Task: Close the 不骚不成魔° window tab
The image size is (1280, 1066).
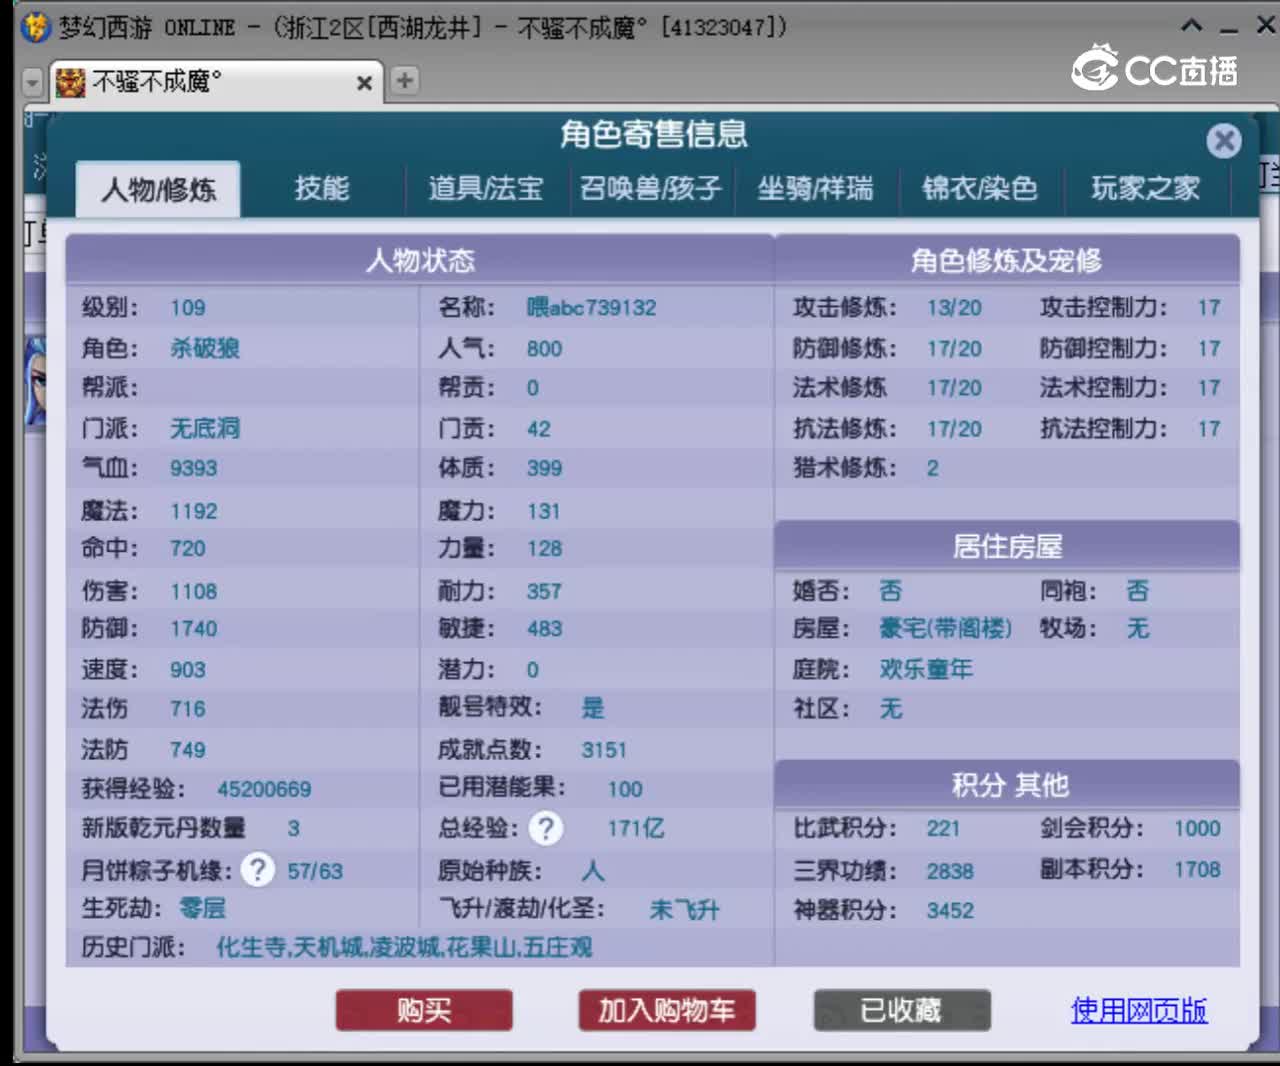Action: point(364,83)
